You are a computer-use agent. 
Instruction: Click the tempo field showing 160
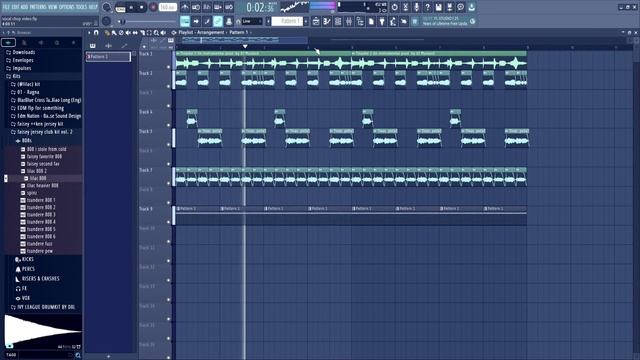[x=167, y=7]
